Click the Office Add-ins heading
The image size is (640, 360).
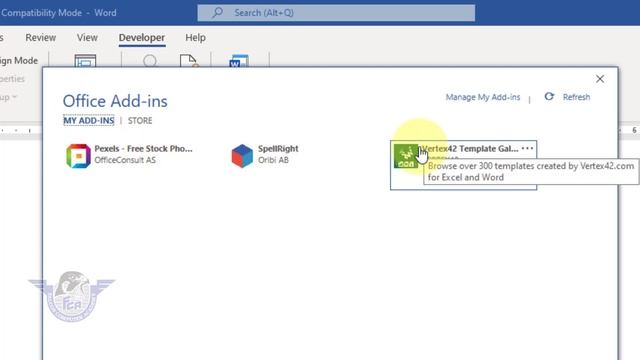[x=115, y=101]
